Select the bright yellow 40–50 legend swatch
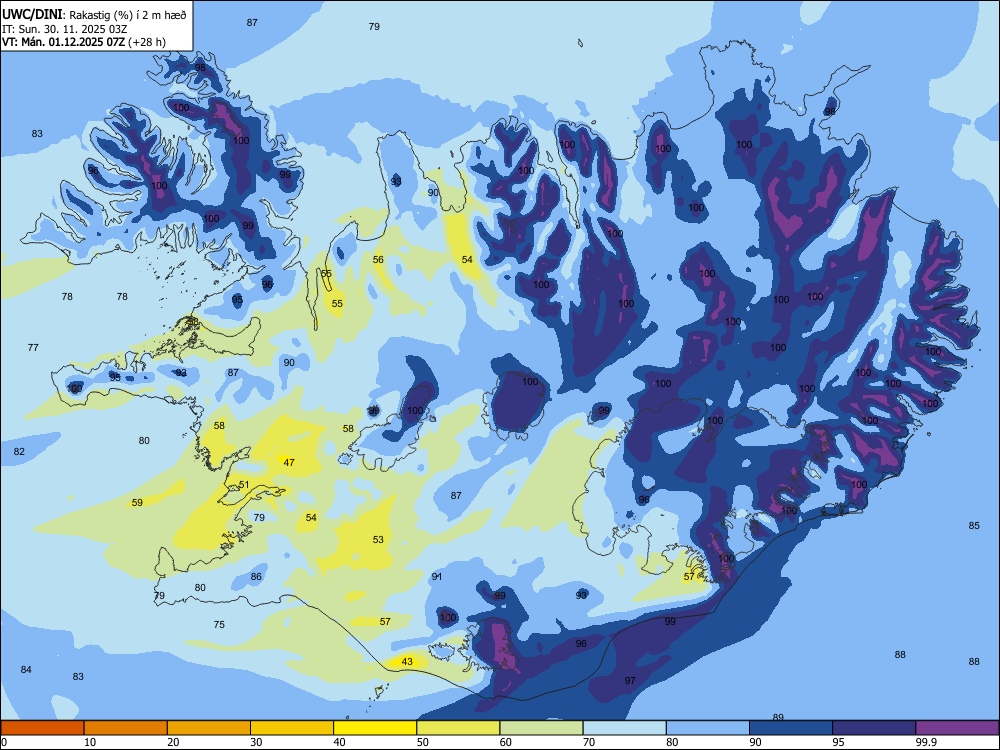Screen dimensions: 1000x750 (x=375, y=728)
